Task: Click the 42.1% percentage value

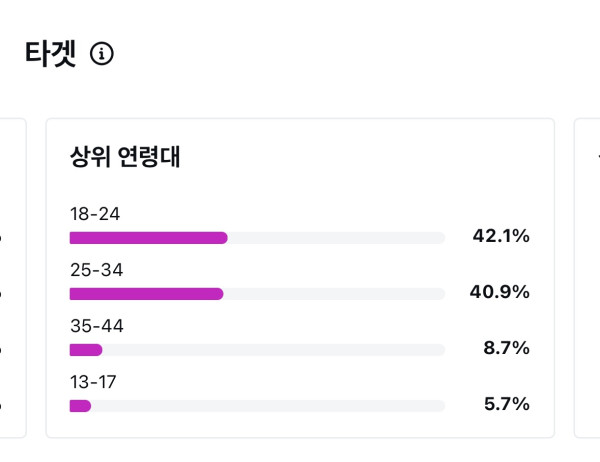Action: click(x=501, y=236)
